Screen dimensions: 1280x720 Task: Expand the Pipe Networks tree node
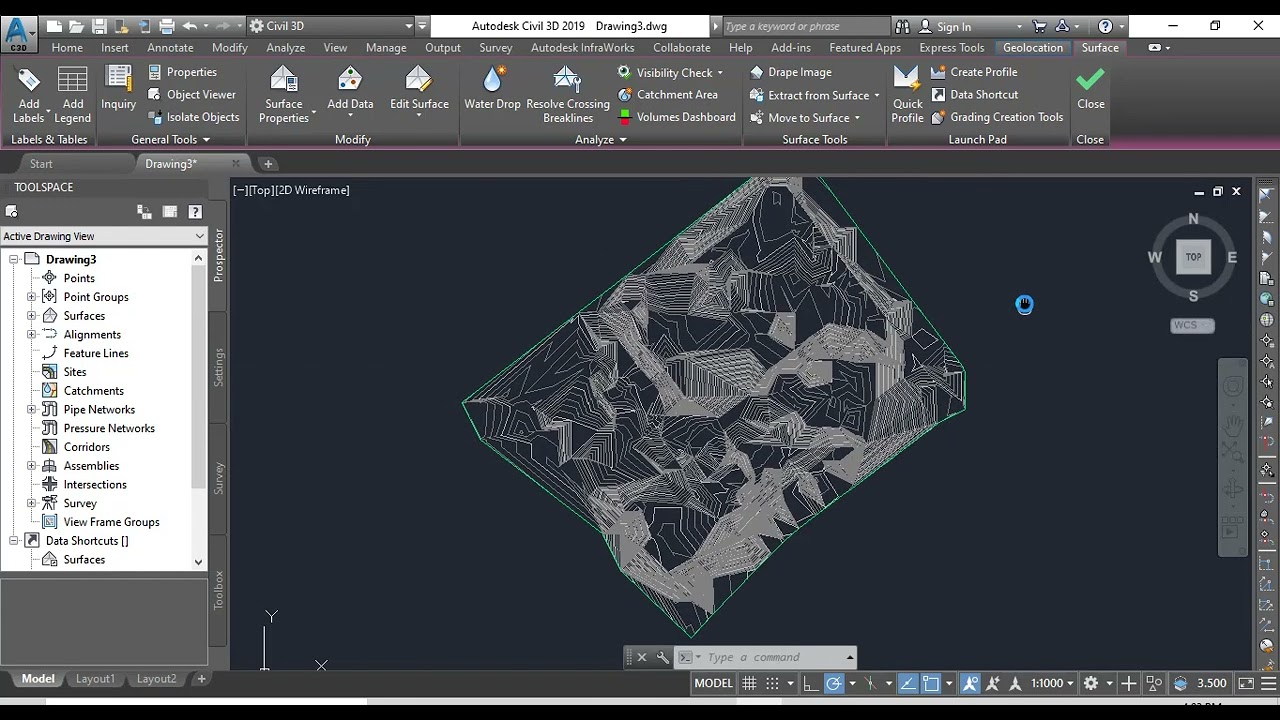click(31, 410)
